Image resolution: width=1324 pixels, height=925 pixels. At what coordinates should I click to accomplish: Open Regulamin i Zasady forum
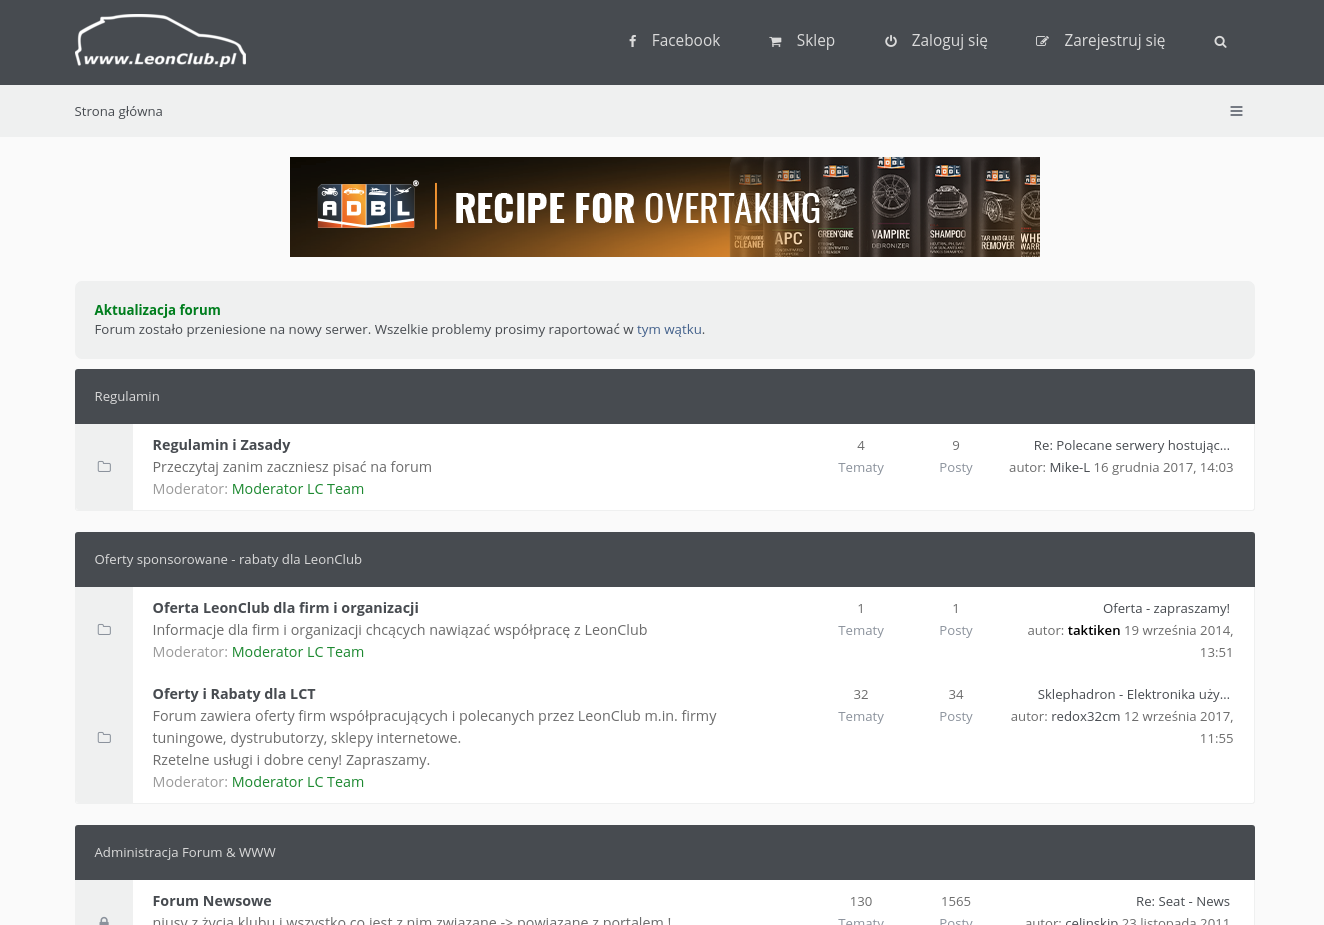[x=221, y=445]
